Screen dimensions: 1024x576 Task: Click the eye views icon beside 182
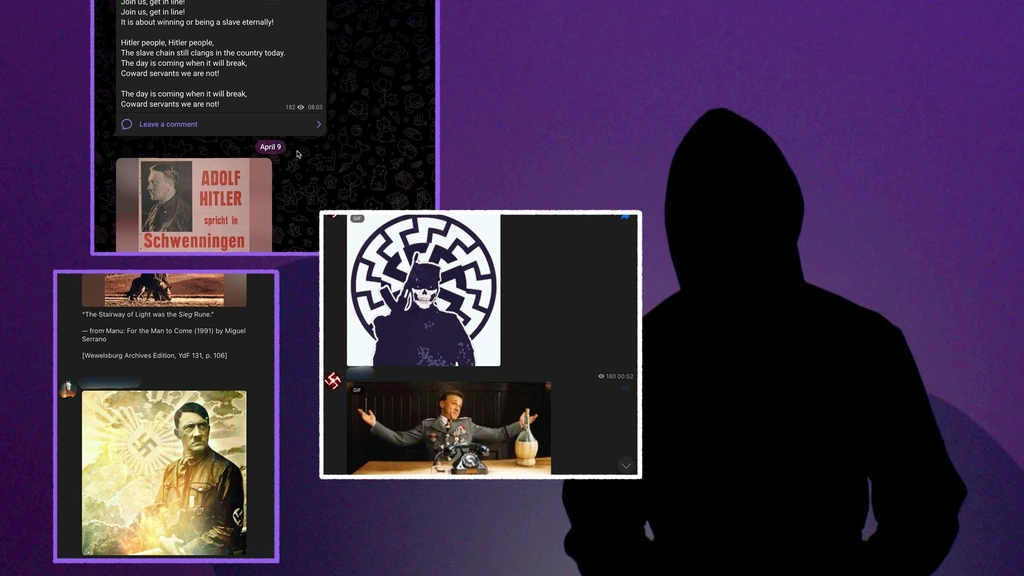click(301, 107)
